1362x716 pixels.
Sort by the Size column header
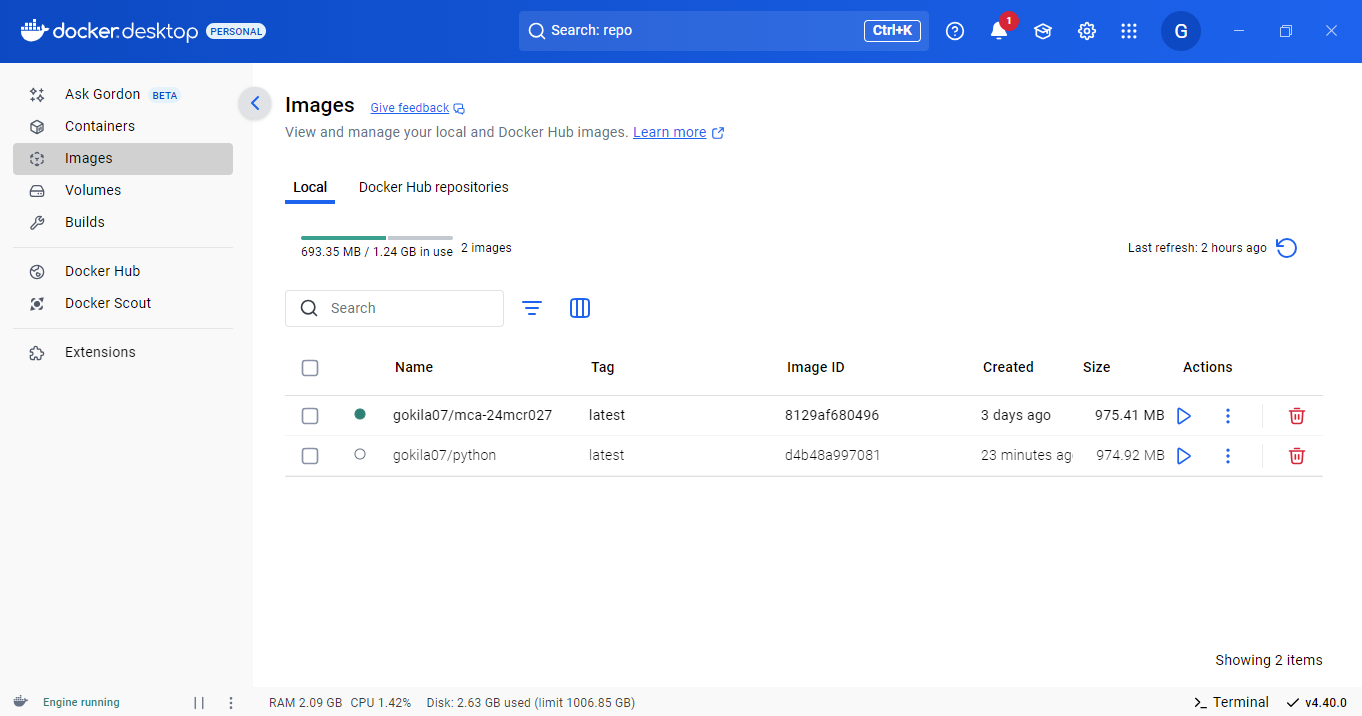click(1096, 367)
